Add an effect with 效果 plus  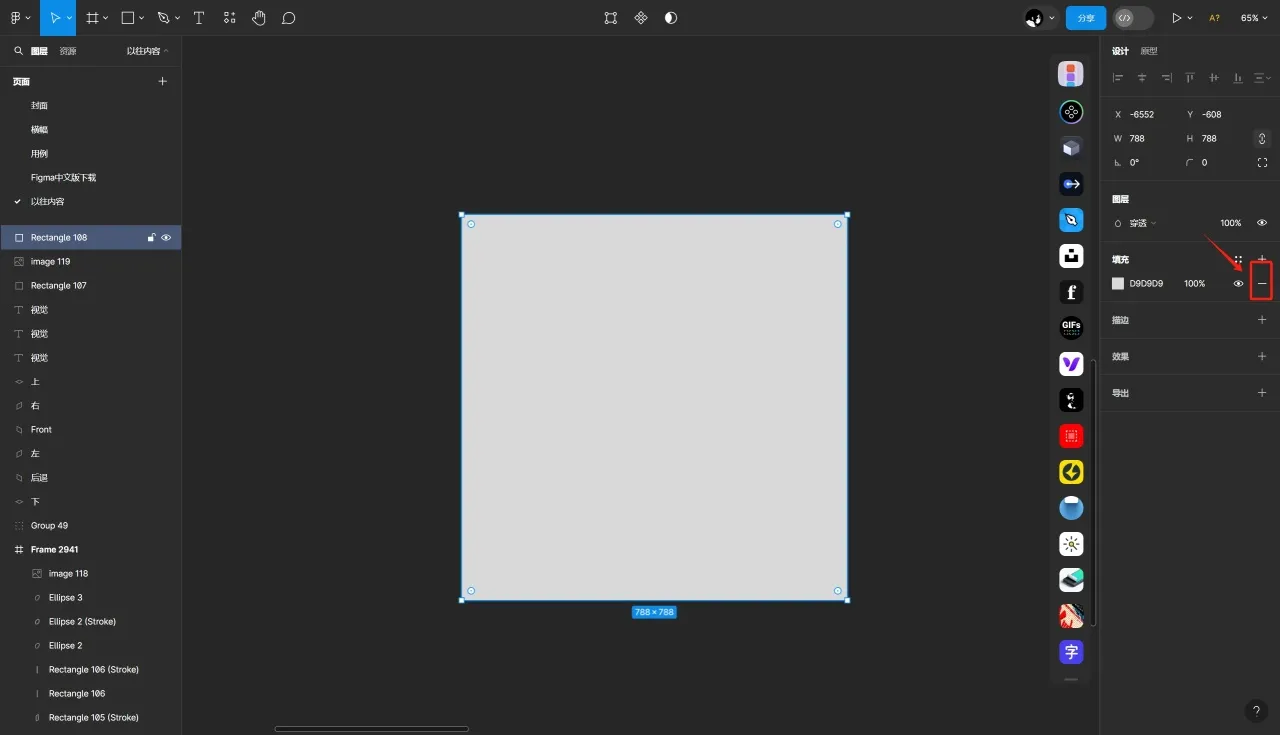(1262, 357)
